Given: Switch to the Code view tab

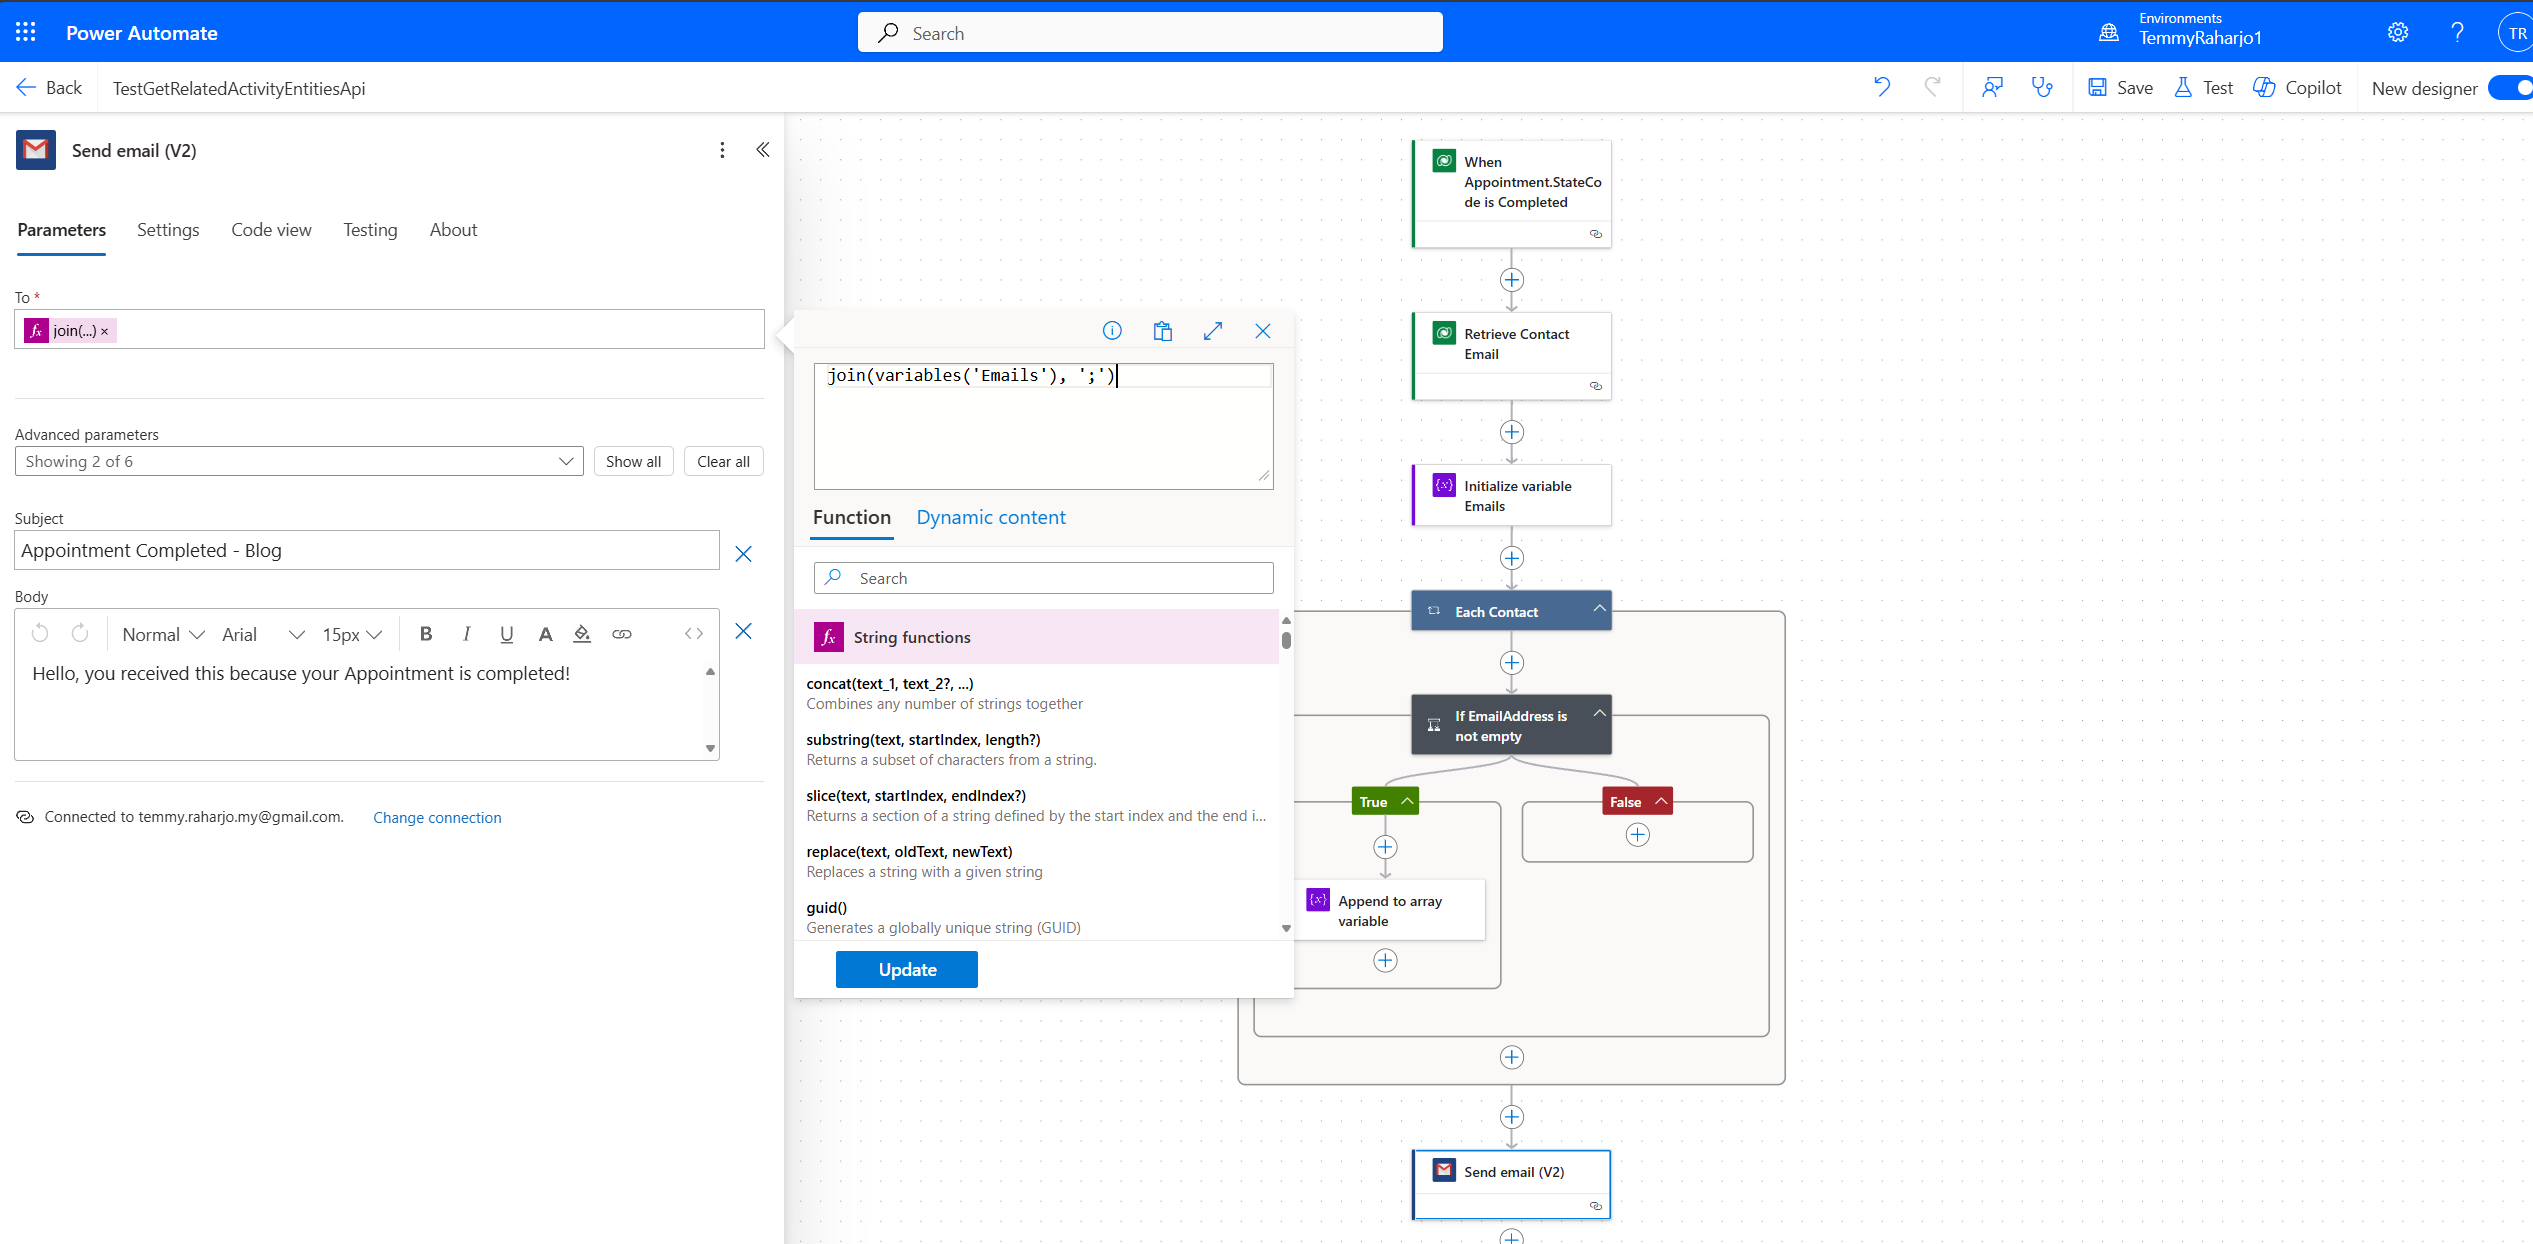Looking at the screenshot, I should coord(271,230).
